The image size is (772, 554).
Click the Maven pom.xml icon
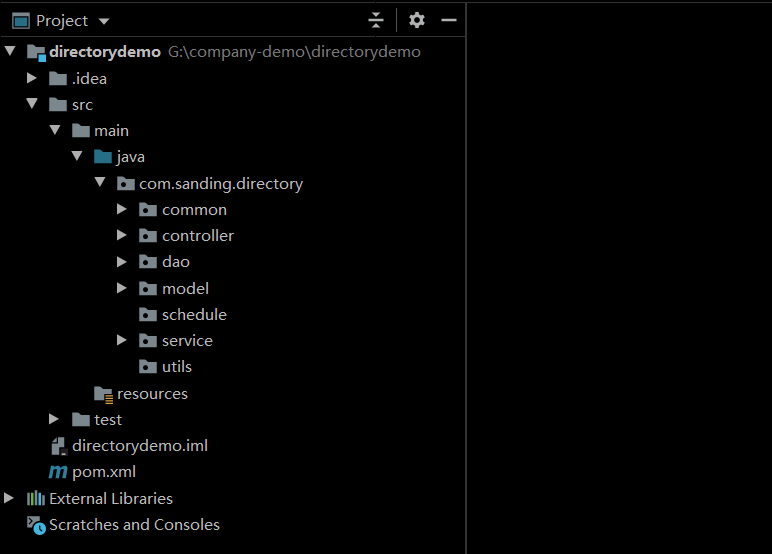coord(58,472)
